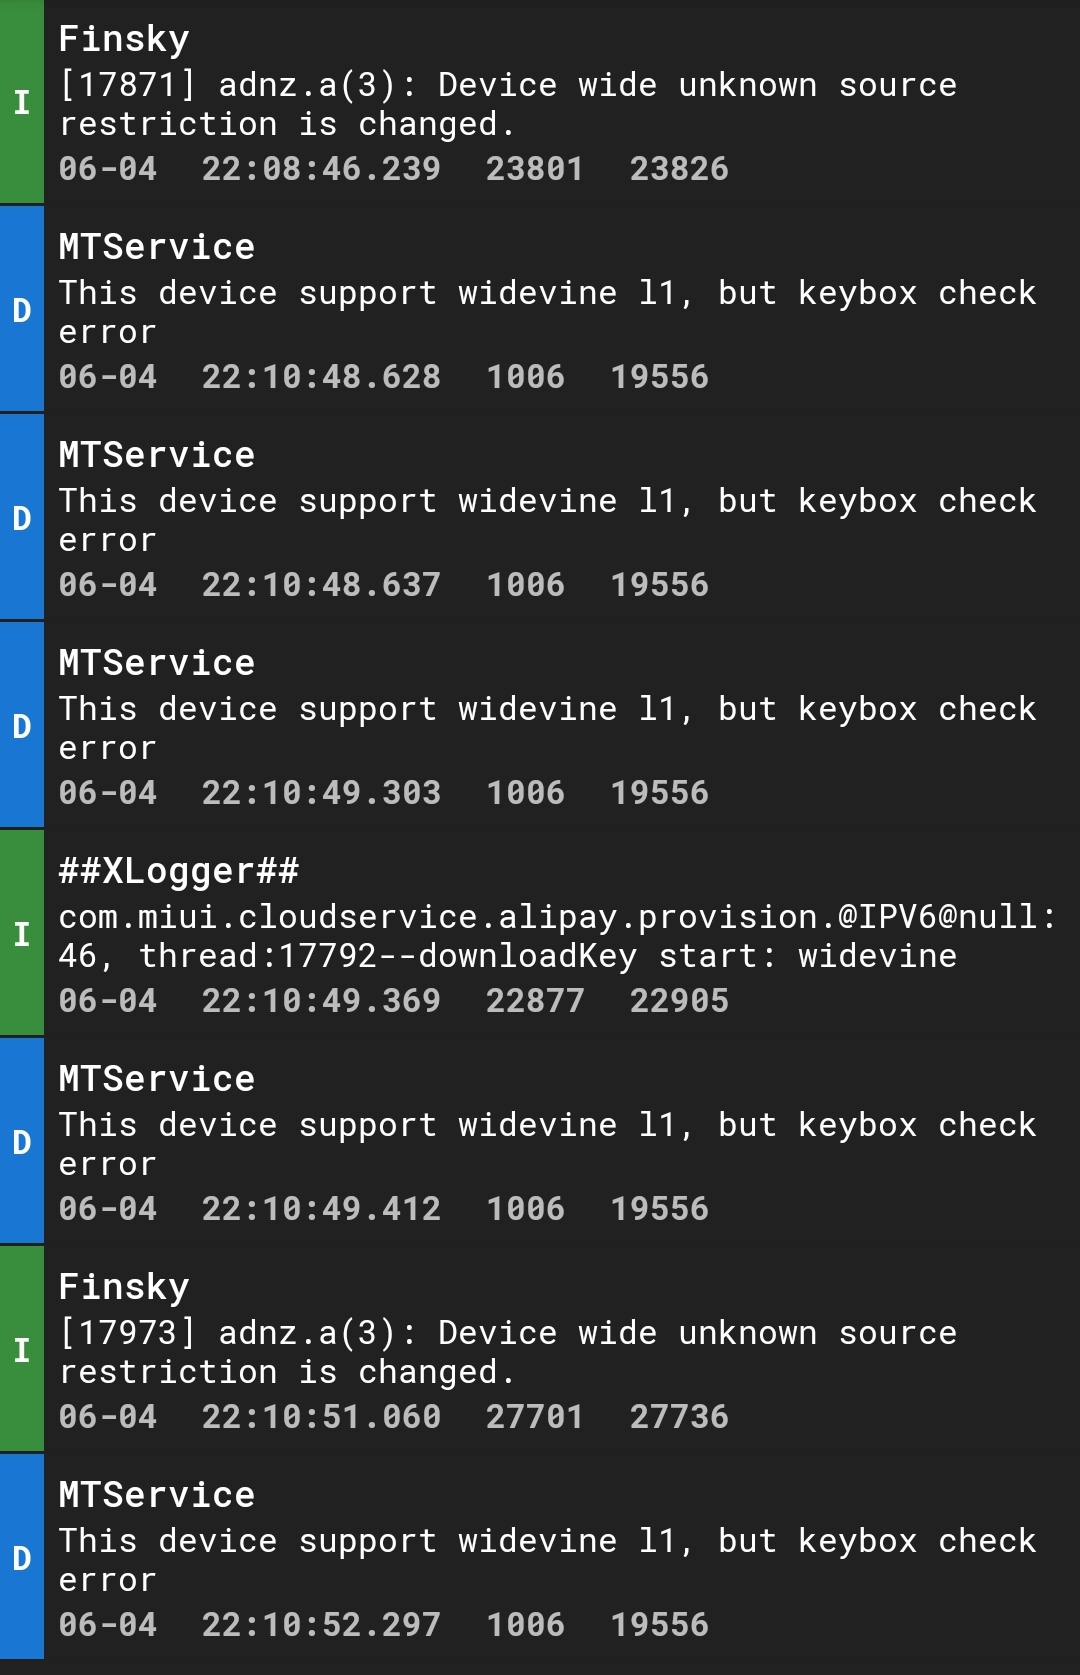The height and width of the screenshot is (1675, 1080).
Task: Select the MTService log at 22:10:48.637
Action: [x=540, y=517]
